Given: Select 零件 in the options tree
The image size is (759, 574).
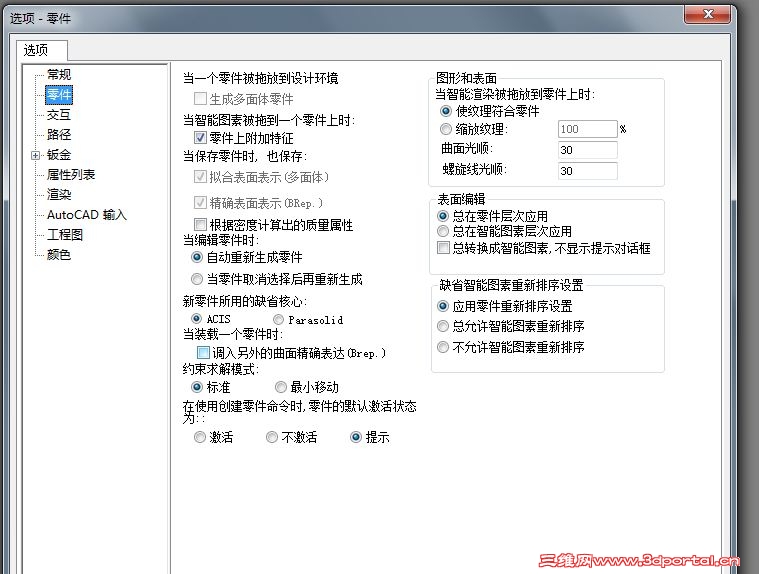Looking at the screenshot, I should pos(59,94).
